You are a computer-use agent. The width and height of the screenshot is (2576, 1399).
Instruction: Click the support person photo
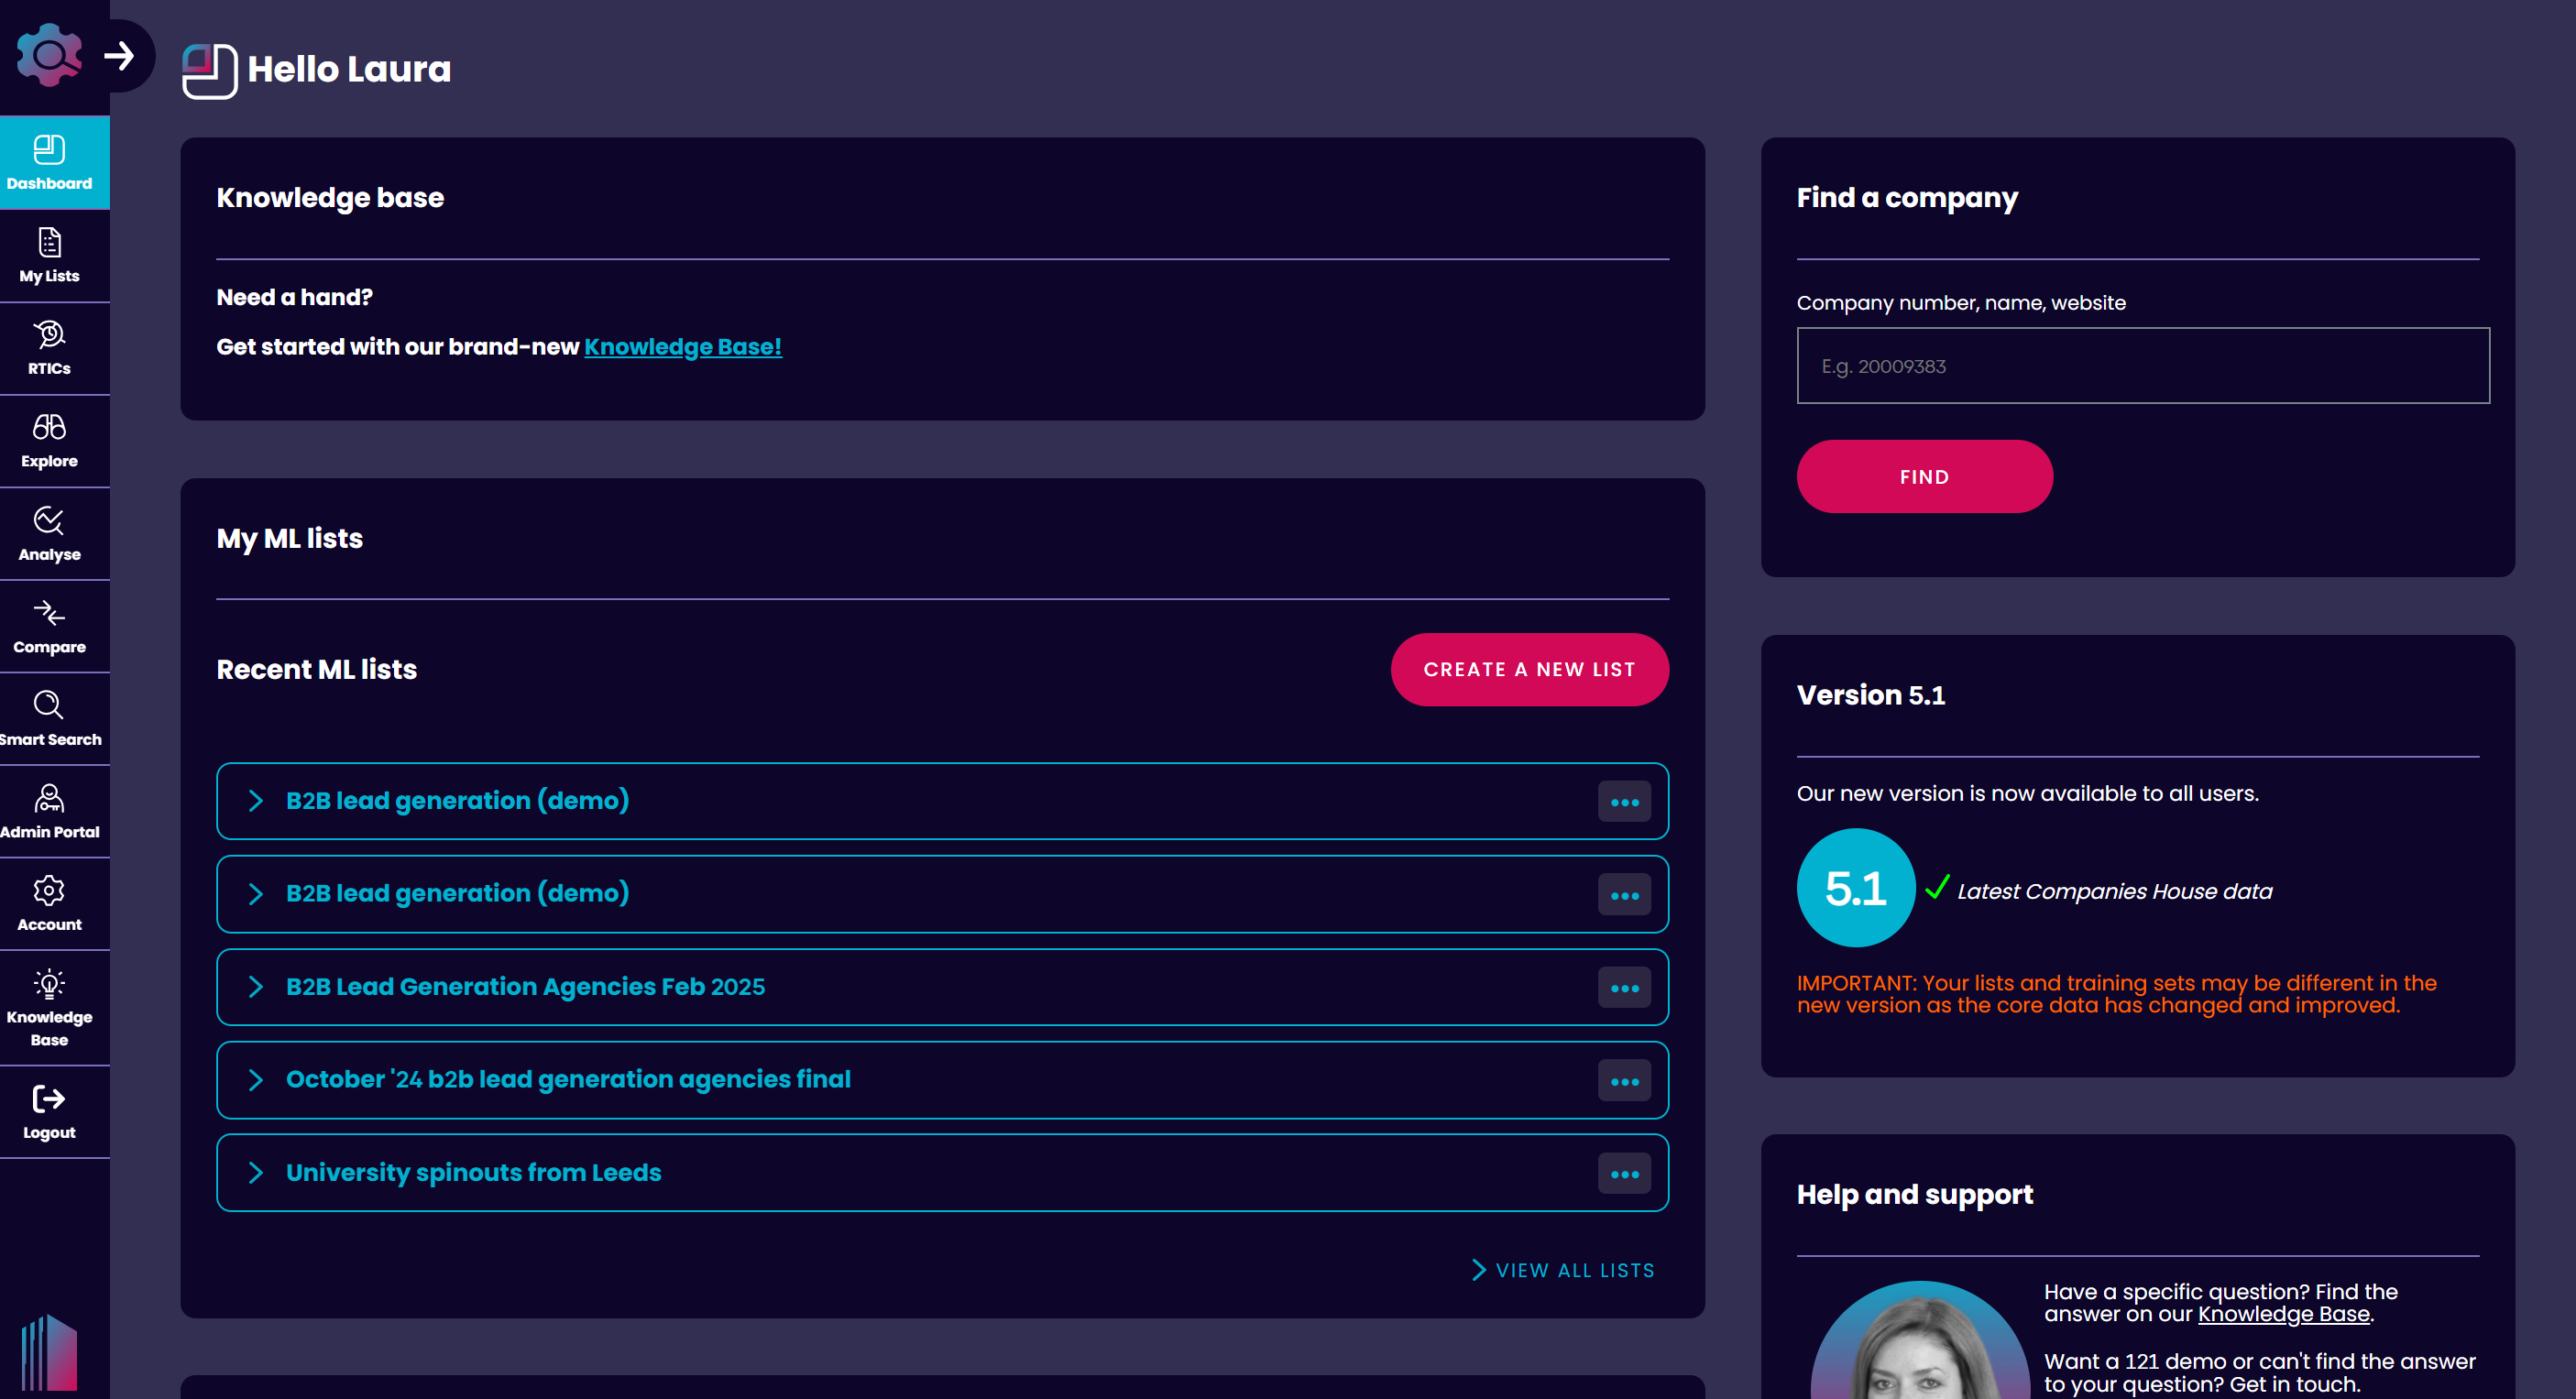[x=1921, y=1341]
